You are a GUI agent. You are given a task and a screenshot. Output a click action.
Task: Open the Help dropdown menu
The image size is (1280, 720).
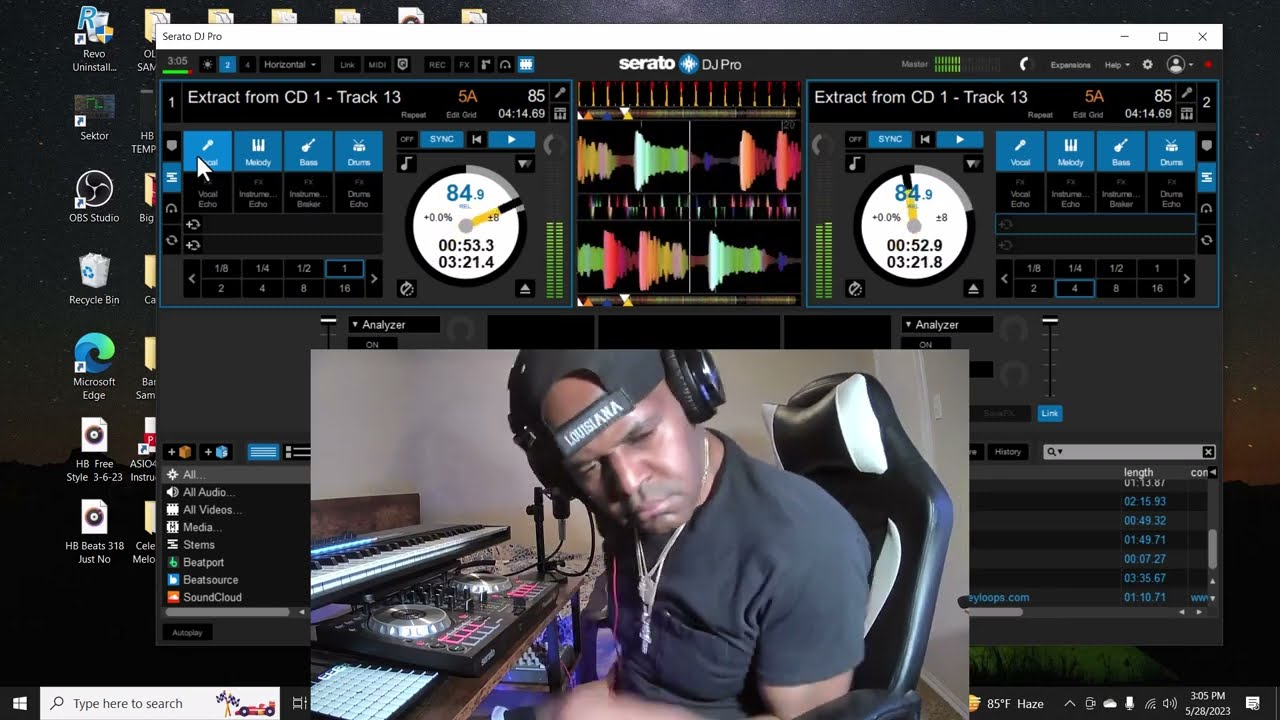[1116, 65]
